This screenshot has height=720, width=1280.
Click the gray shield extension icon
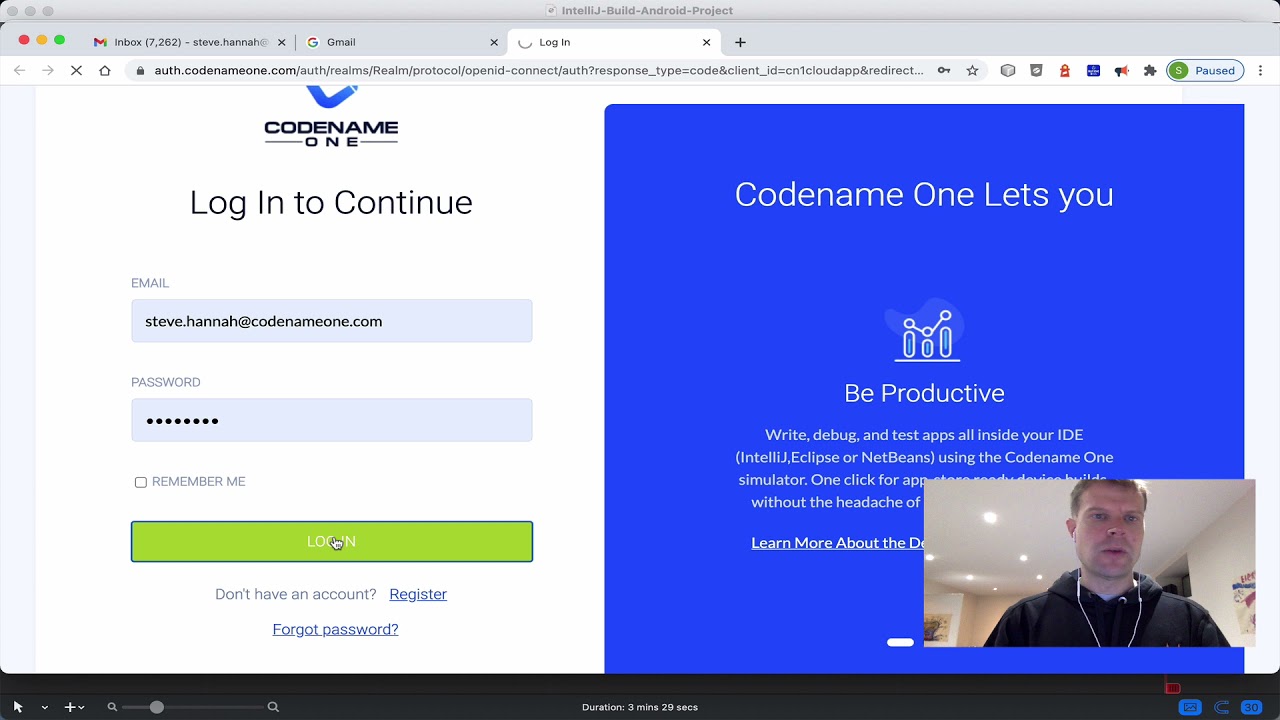point(1036,71)
